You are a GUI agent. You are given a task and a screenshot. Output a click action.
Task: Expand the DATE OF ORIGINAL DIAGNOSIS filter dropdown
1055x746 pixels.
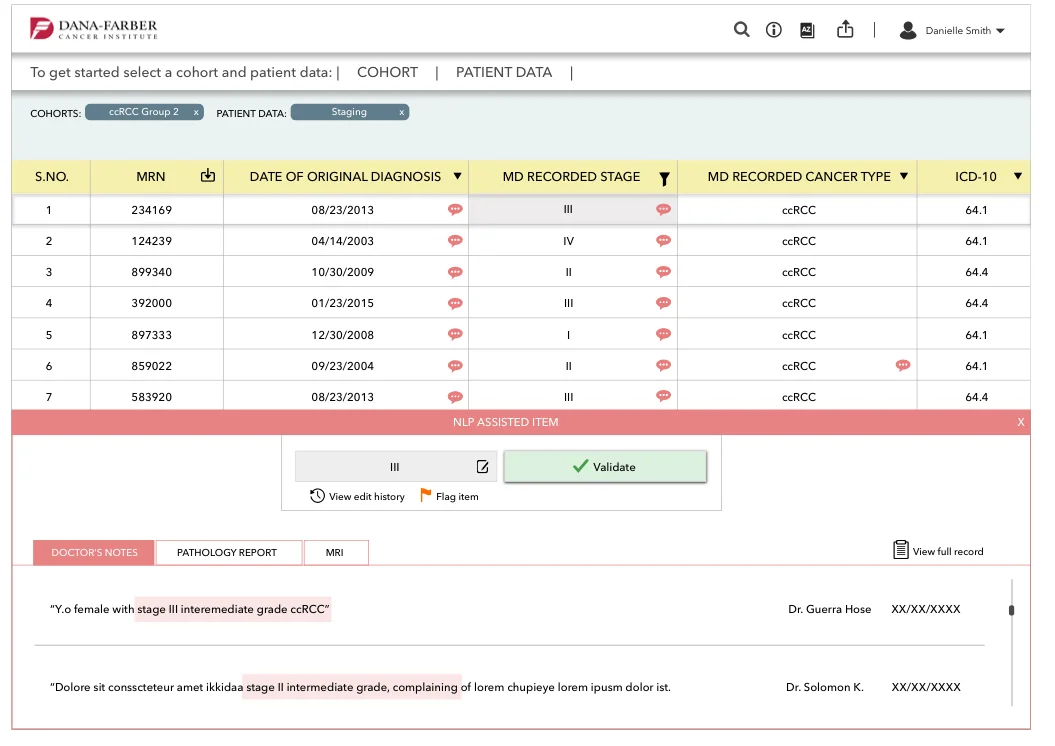point(458,177)
